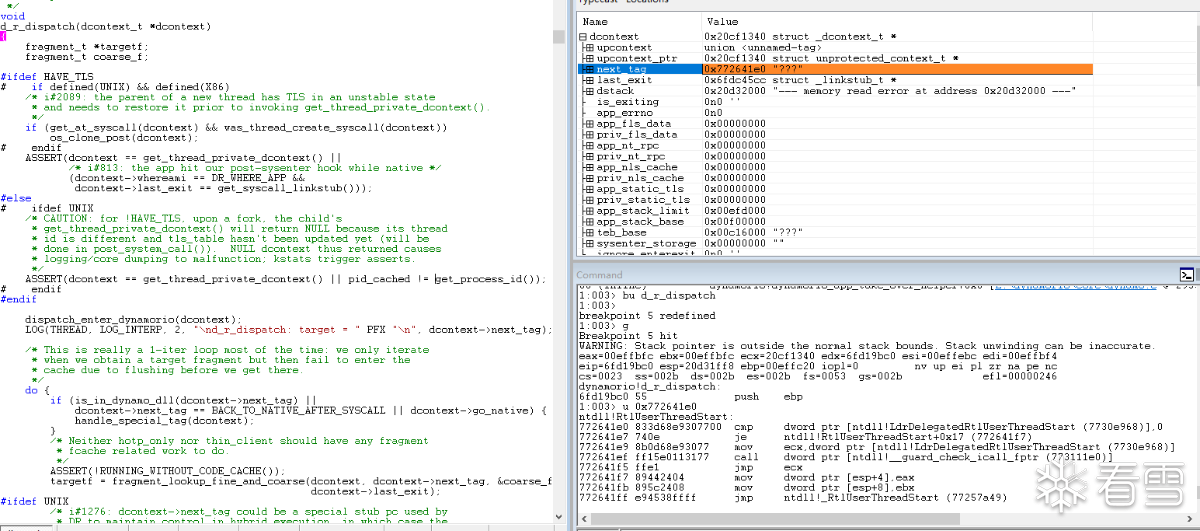Expand the app_stack_base node
The height and width of the screenshot is (531, 1200).
[590, 222]
